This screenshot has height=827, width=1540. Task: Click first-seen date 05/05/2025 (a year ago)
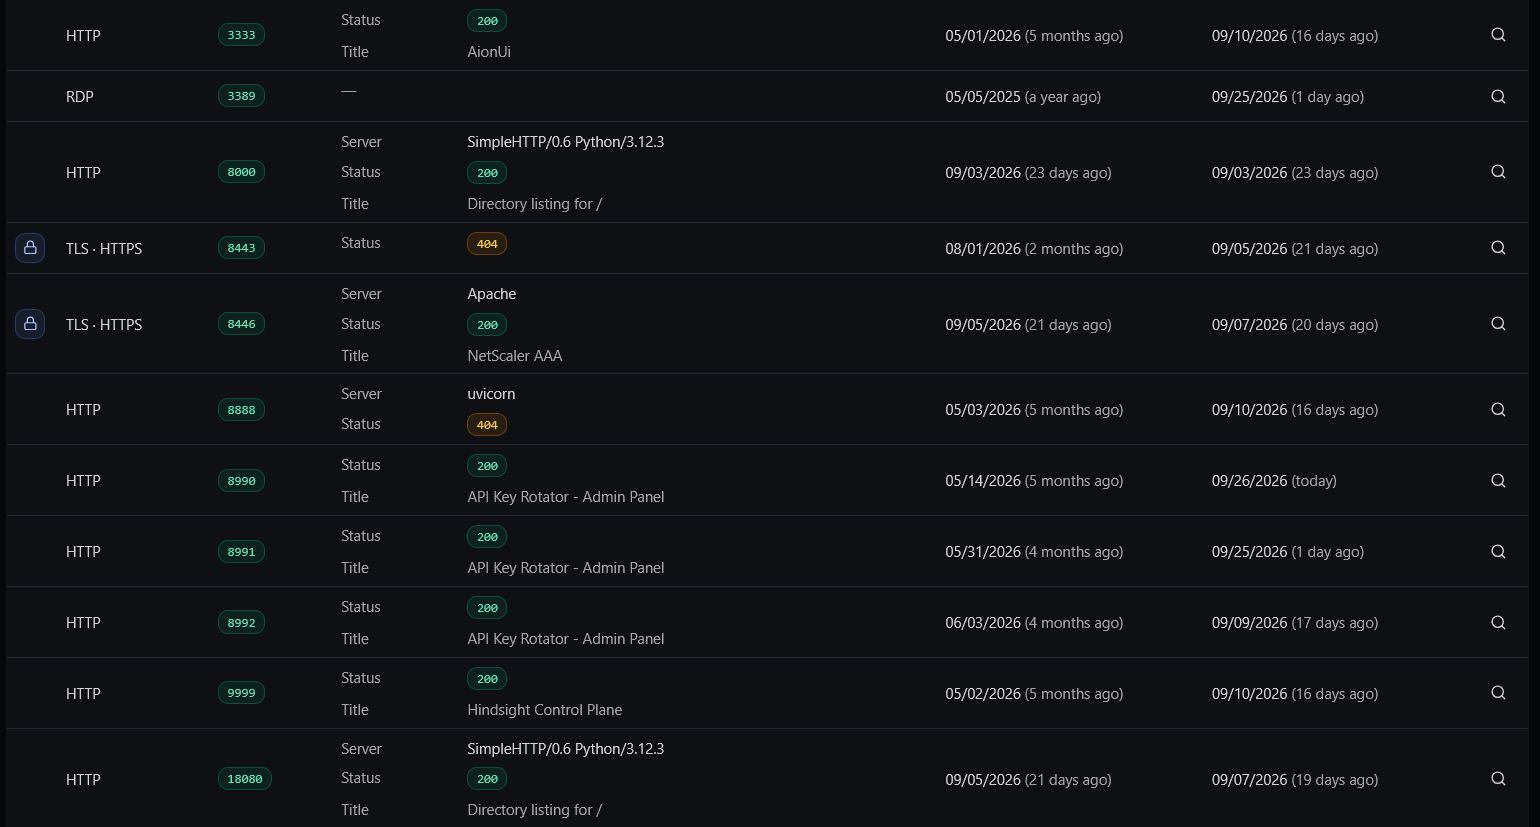coord(1023,97)
